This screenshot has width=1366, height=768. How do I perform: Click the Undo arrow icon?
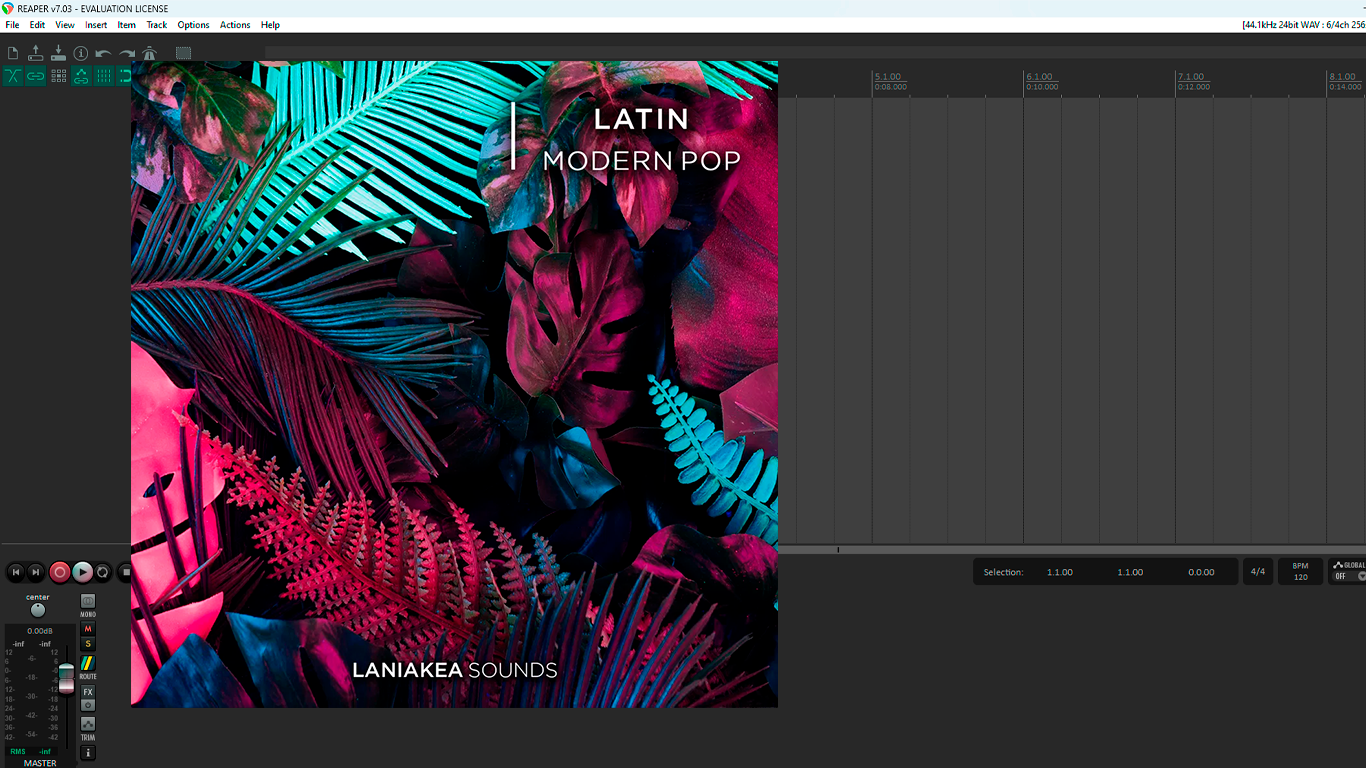click(103, 53)
